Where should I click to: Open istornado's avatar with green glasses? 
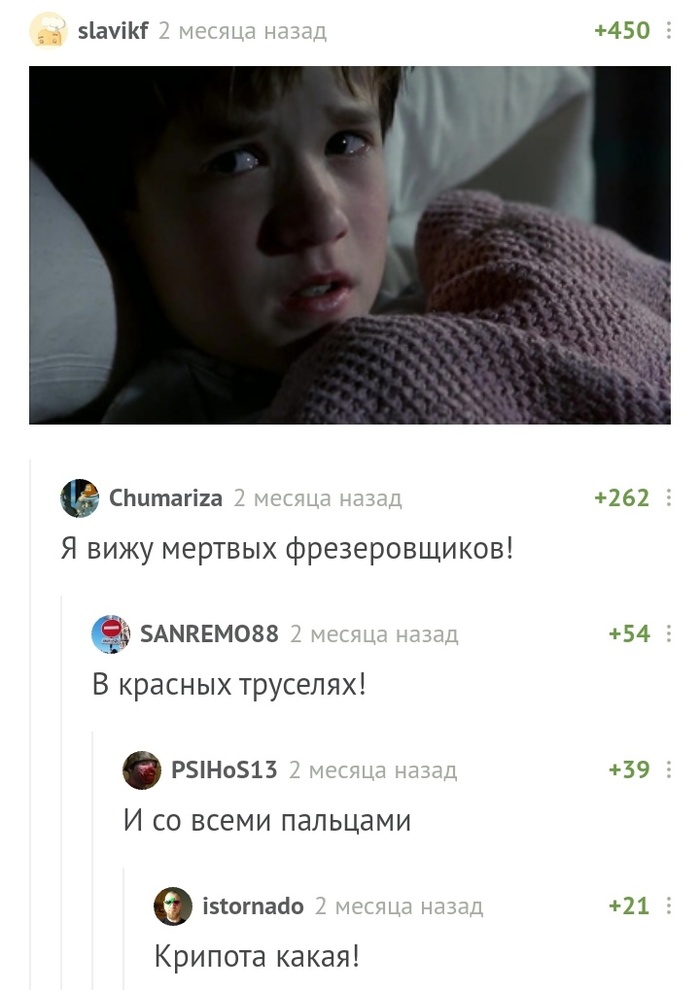pyautogui.click(x=173, y=906)
